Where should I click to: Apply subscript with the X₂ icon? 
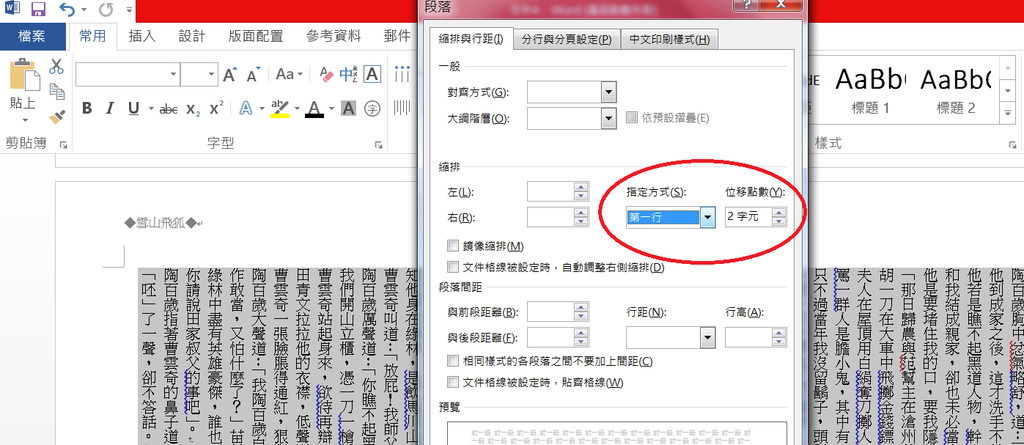click(193, 109)
